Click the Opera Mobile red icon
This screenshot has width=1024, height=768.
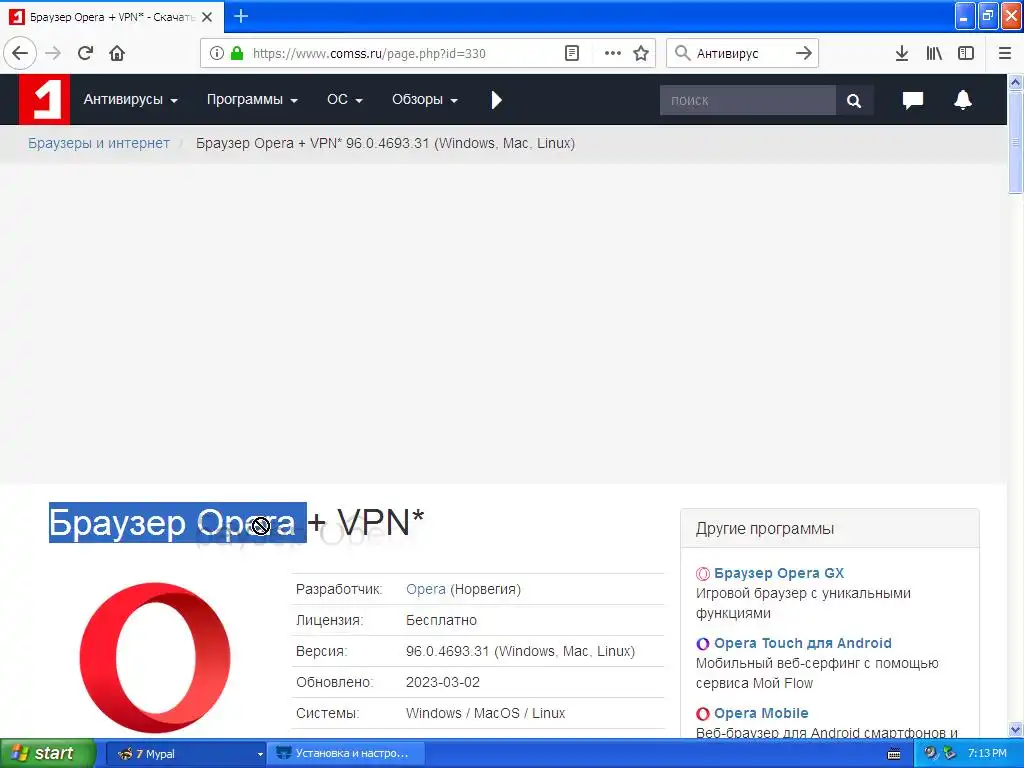(x=703, y=713)
